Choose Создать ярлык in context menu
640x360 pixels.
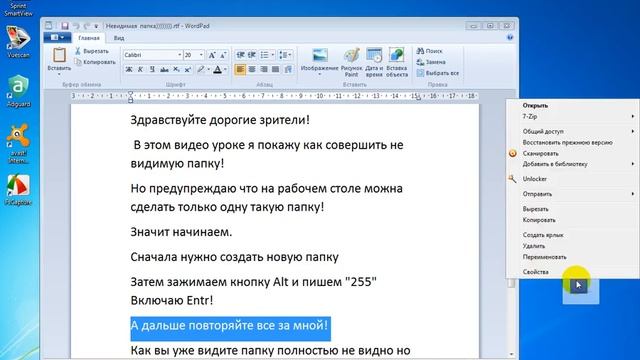pyautogui.click(x=573, y=235)
